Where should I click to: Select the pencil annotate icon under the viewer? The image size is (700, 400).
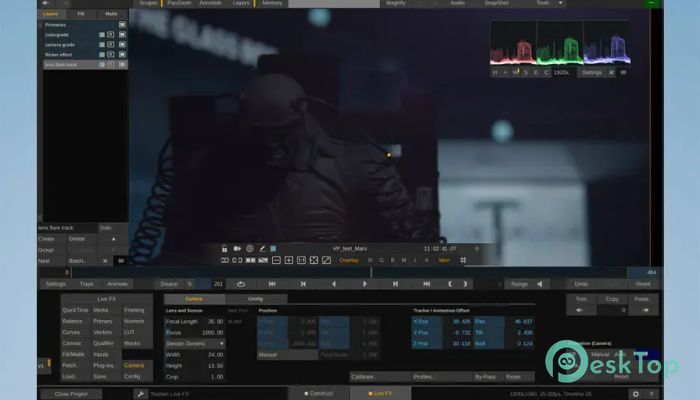tap(262, 249)
